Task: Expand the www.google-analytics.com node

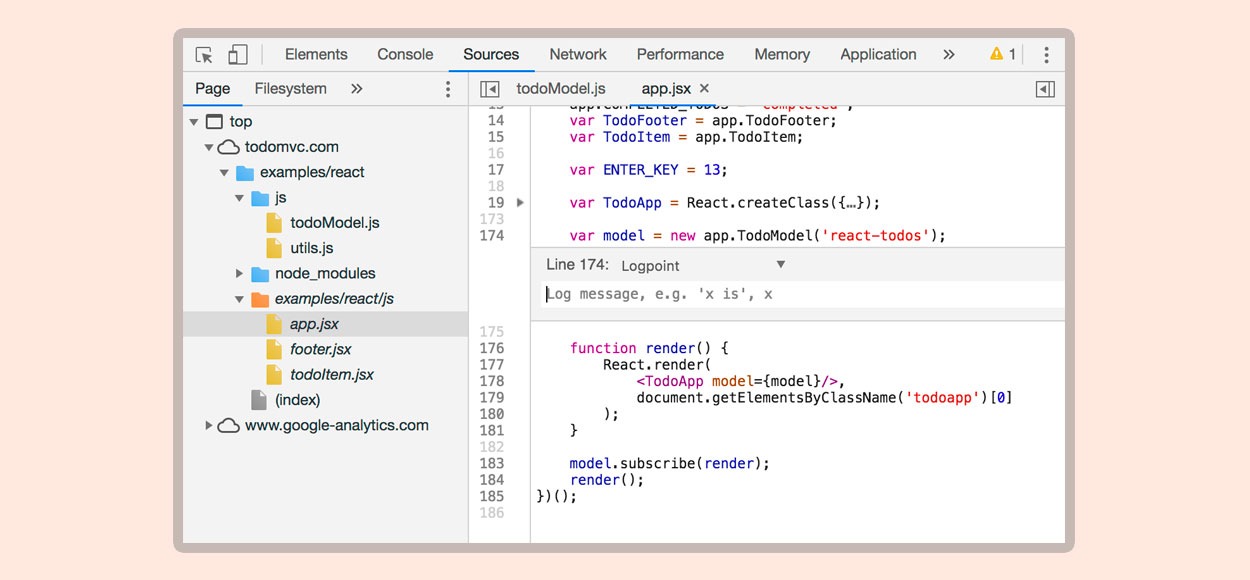Action: point(209,425)
